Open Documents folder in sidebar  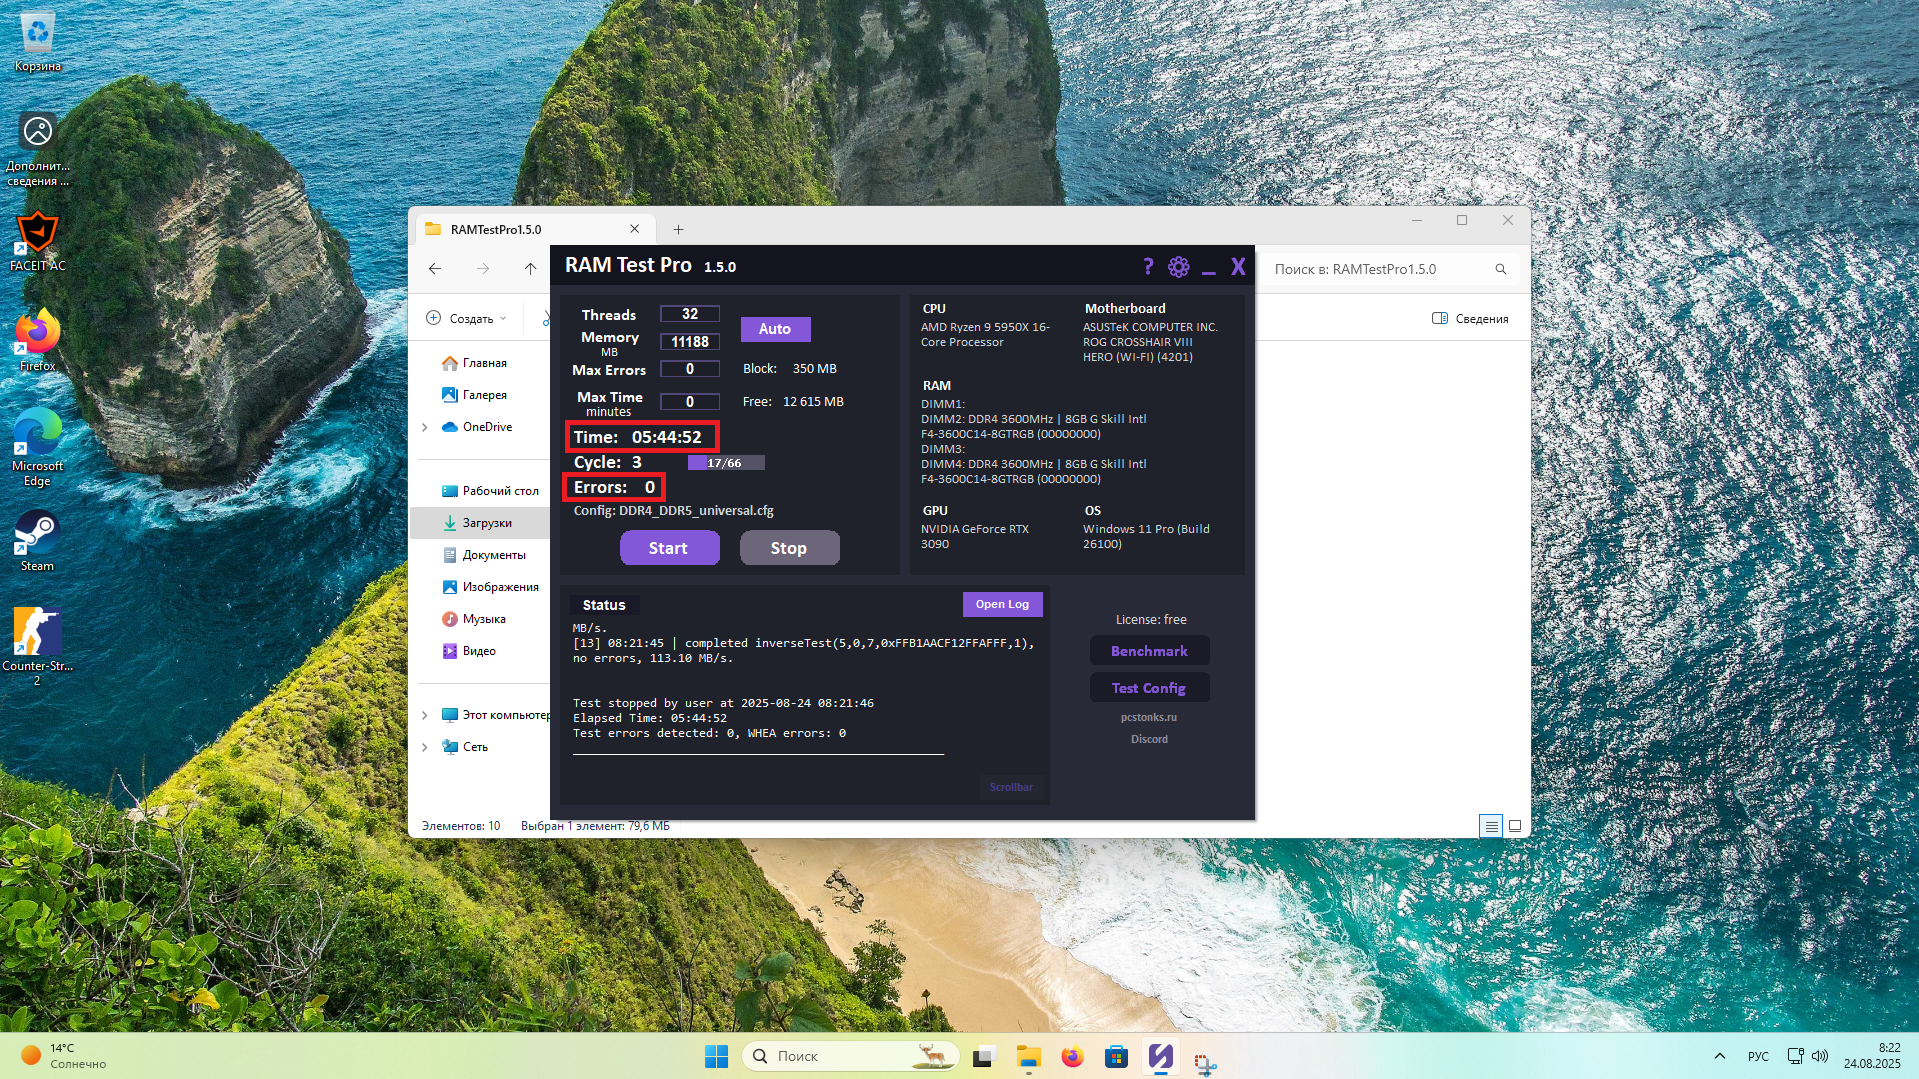pos(484,555)
